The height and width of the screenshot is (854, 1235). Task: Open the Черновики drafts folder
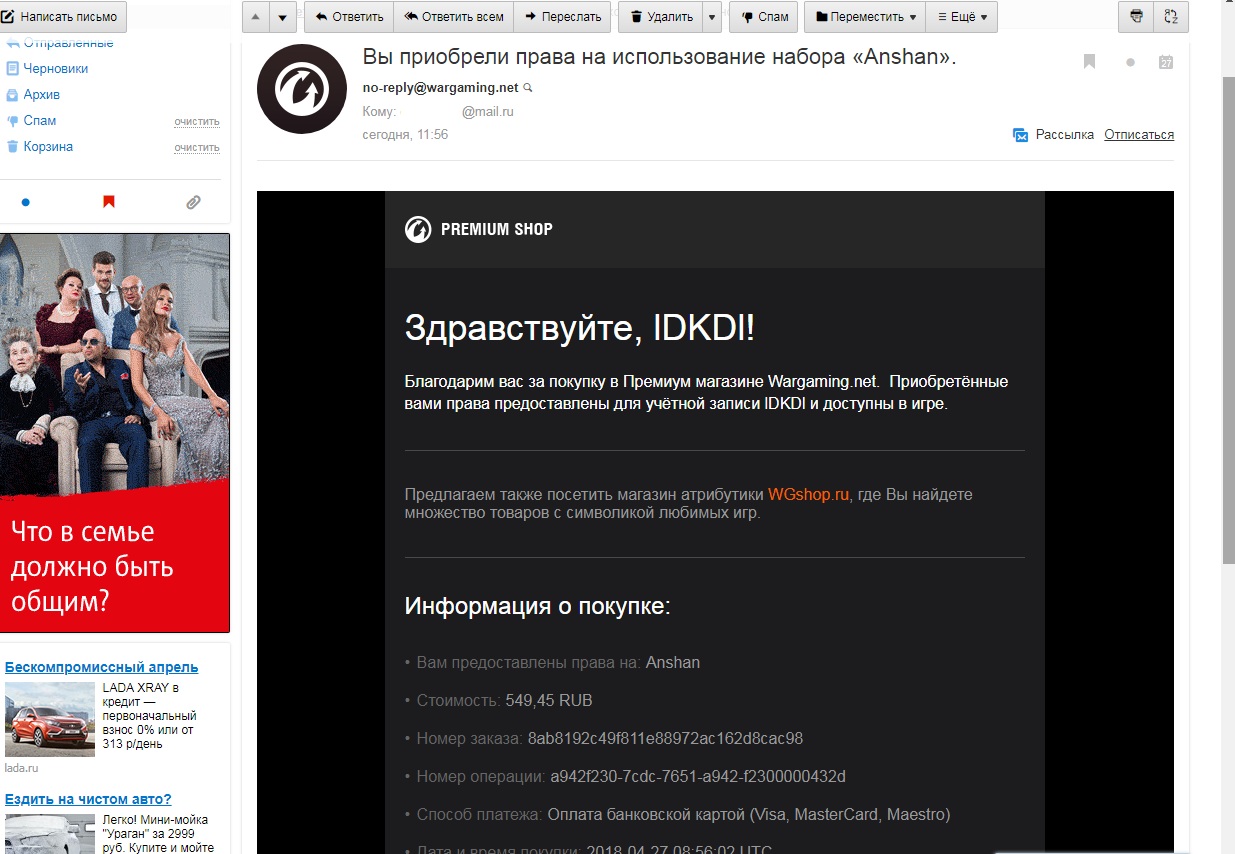(x=56, y=69)
